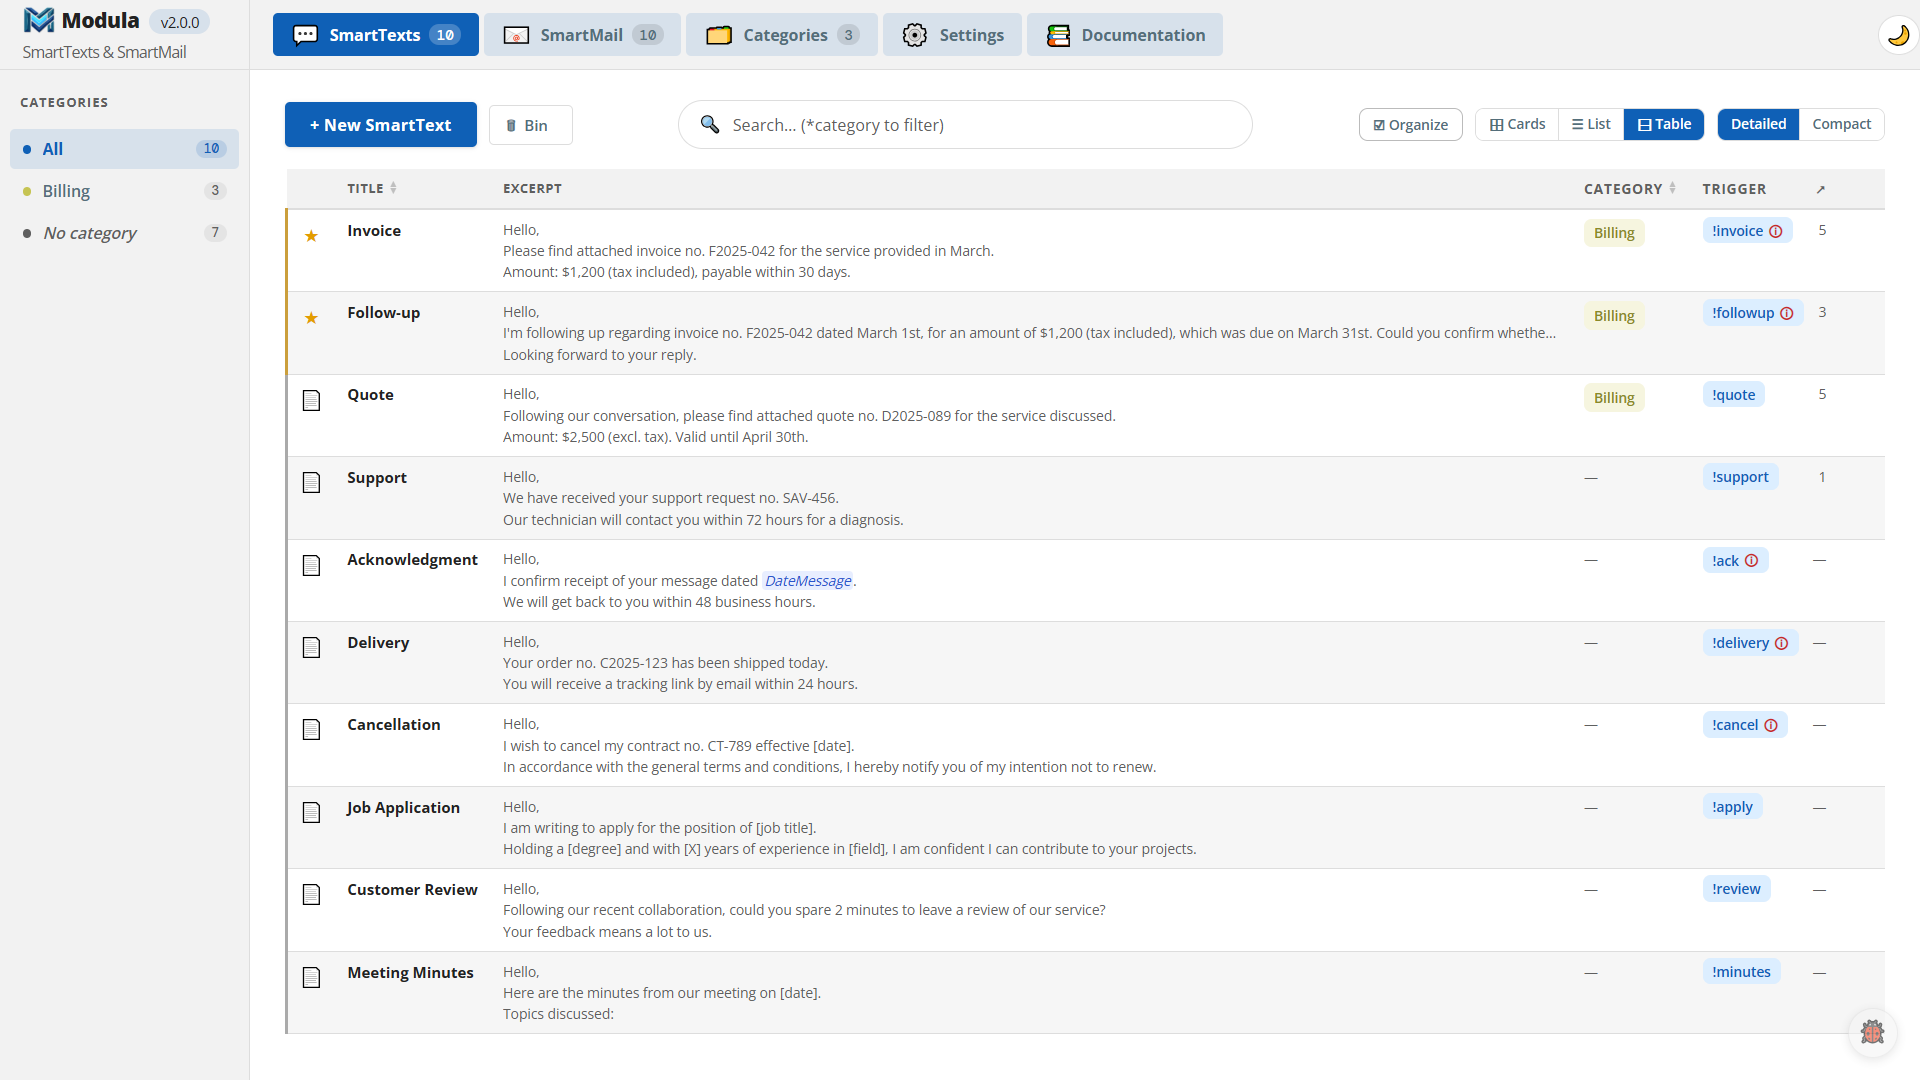The width and height of the screenshot is (1920, 1080).
Task: Click the Quote row document icon
Action: pos(311,400)
